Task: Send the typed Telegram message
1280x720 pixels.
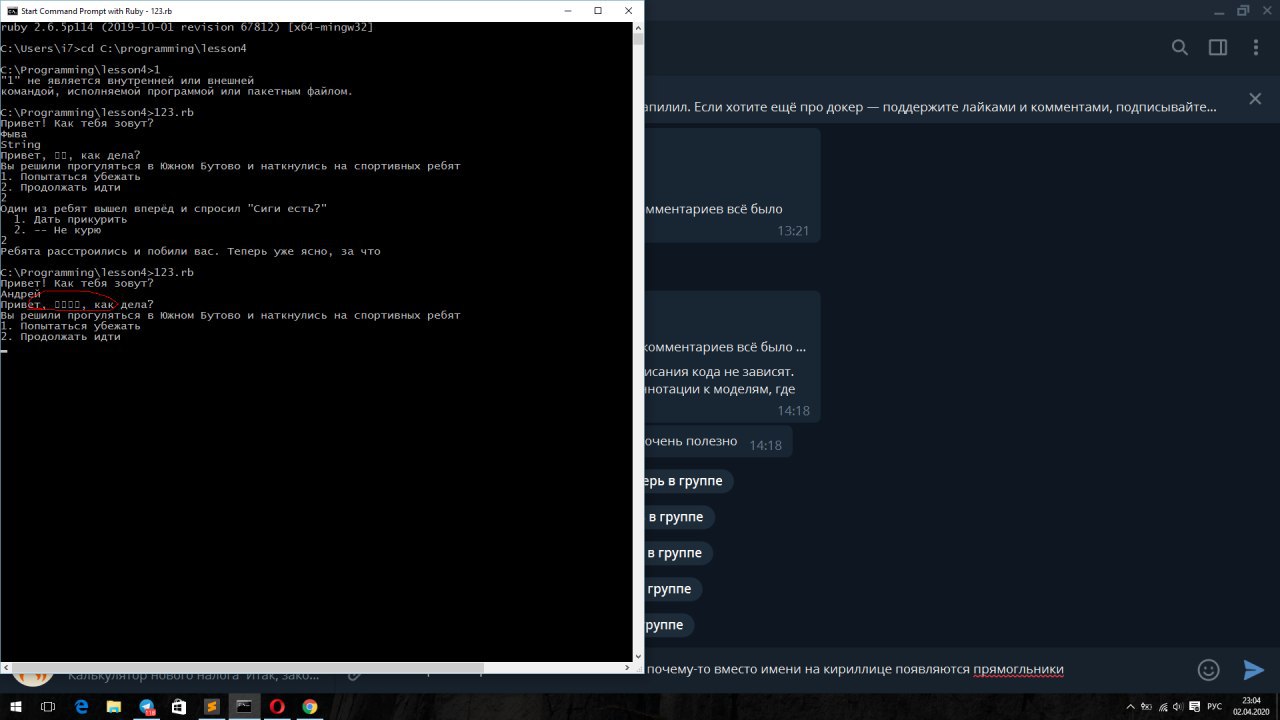Action: [x=1253, y=670]
